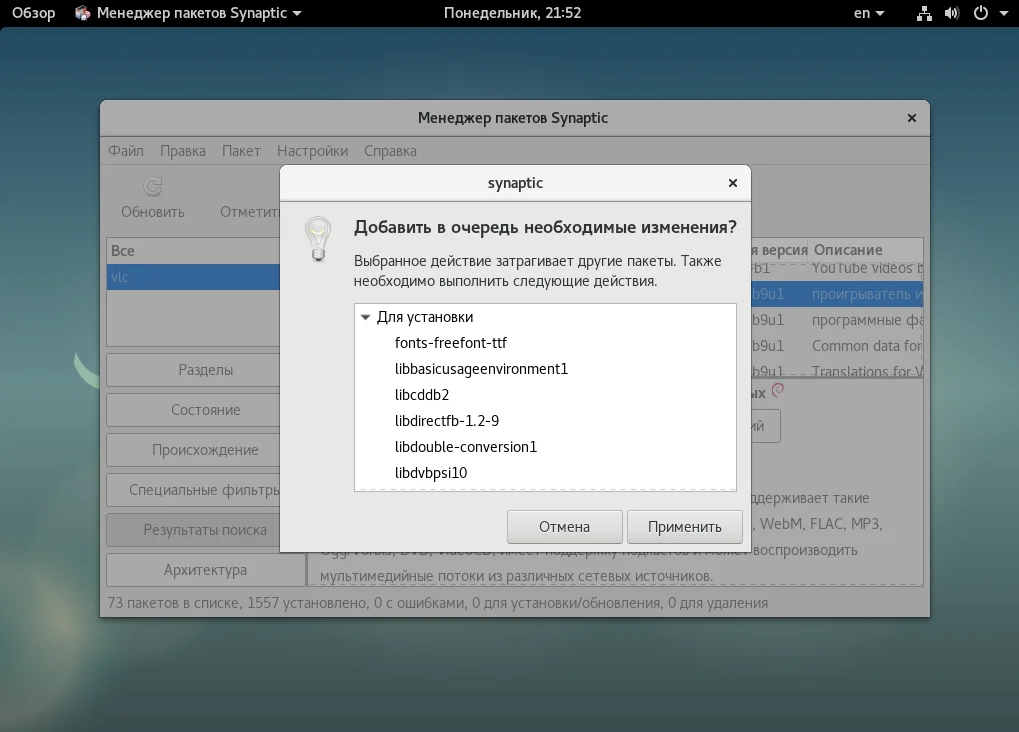Open the en keyboard layout dropdown
Image resolution: width=1019 pixels, height=732 pixels.
[869, 13]
